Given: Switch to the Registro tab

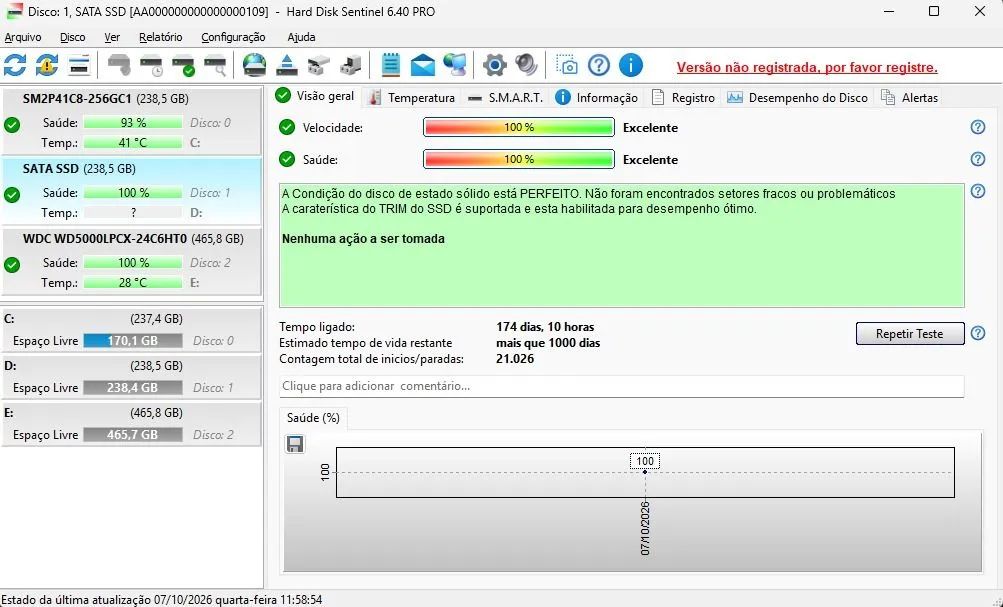Looking at the screenshot, I should (x=683, y=98).
